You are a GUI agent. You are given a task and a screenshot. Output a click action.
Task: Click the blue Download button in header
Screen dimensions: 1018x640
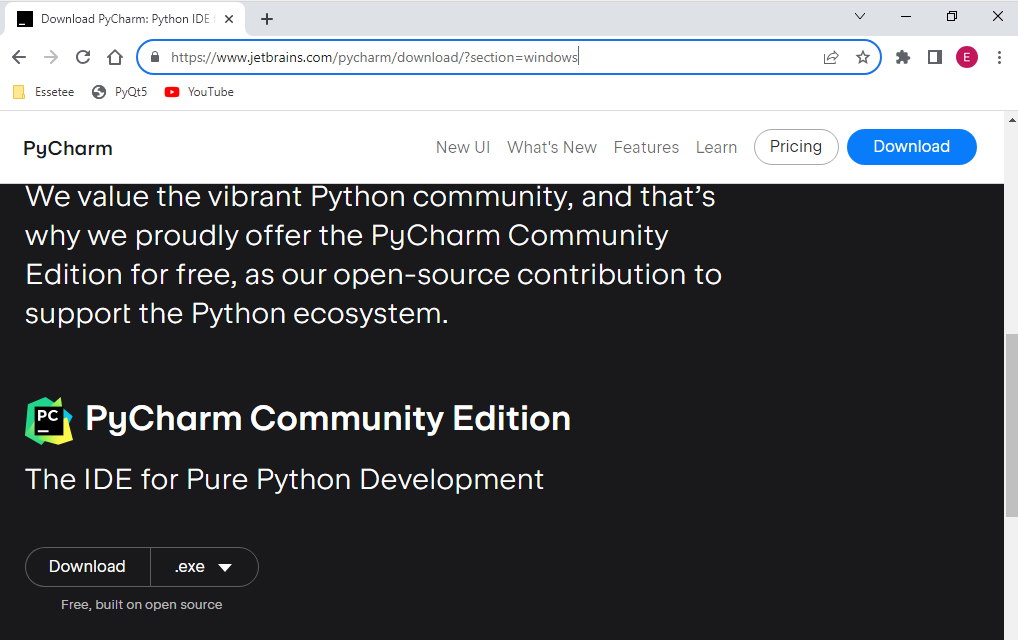pyautogui.click(x=911, y=147)
